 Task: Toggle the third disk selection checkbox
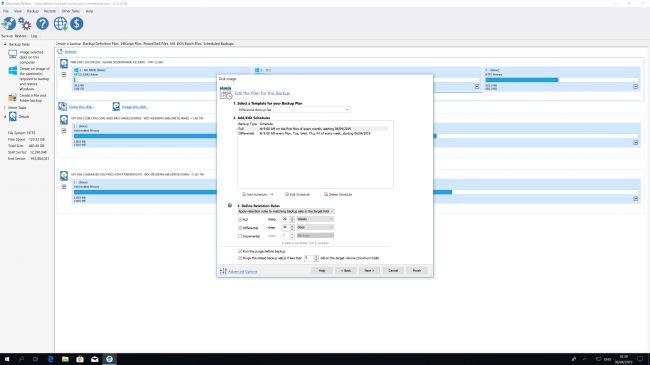pyautogui.click(x=64, y=187)
